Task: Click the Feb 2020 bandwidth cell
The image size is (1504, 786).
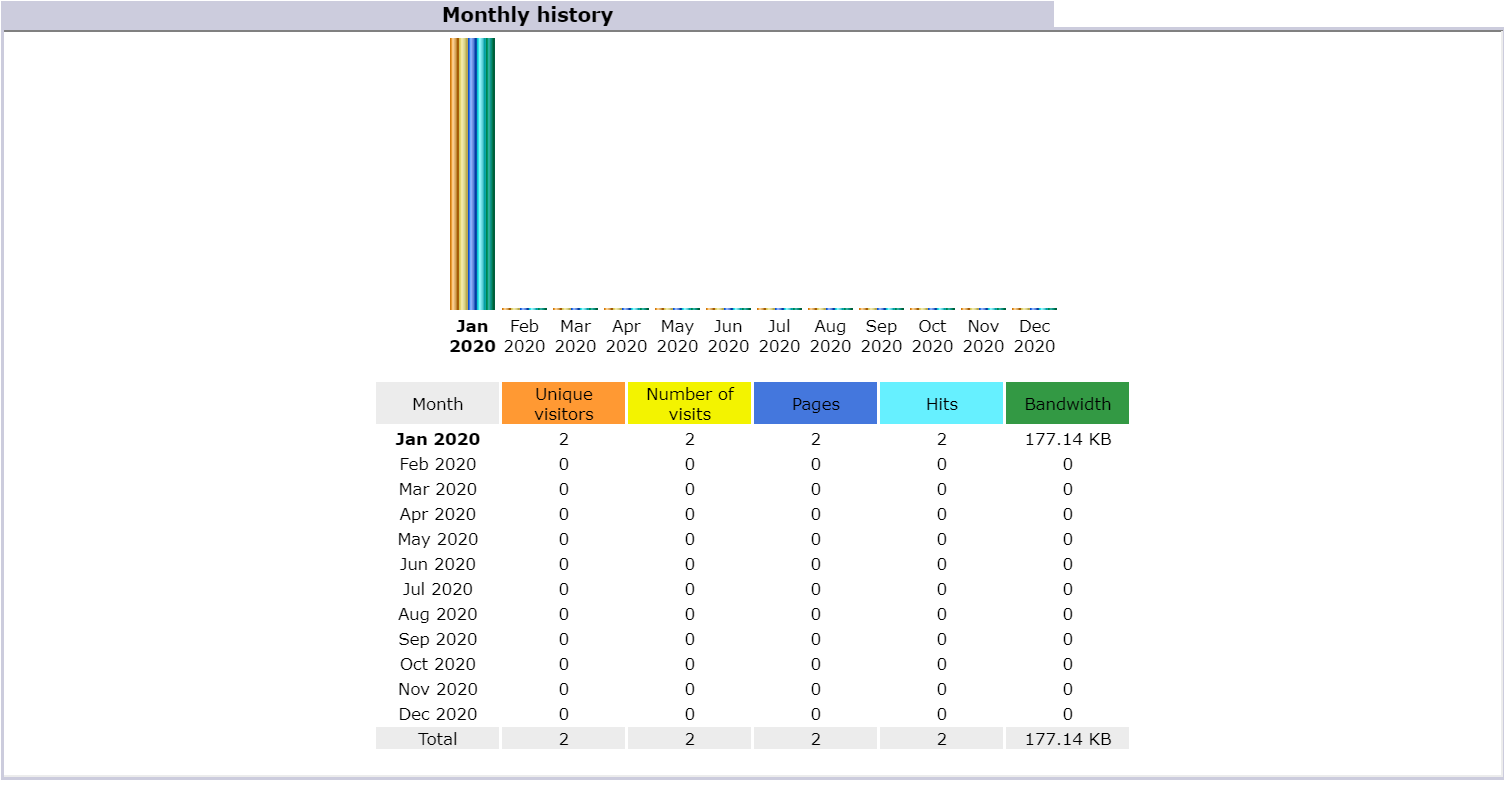Action: [x=1067, y=464]
